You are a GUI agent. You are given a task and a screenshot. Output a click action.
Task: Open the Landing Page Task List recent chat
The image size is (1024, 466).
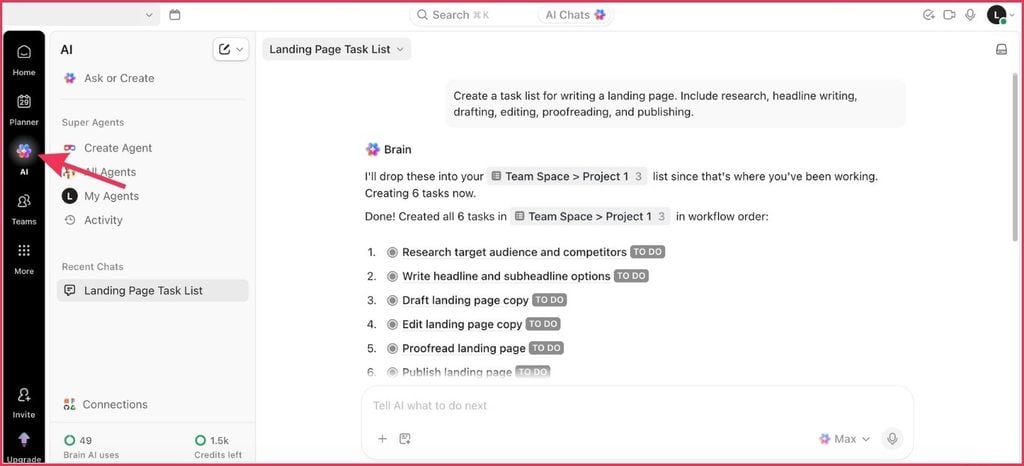pos(153,290)
